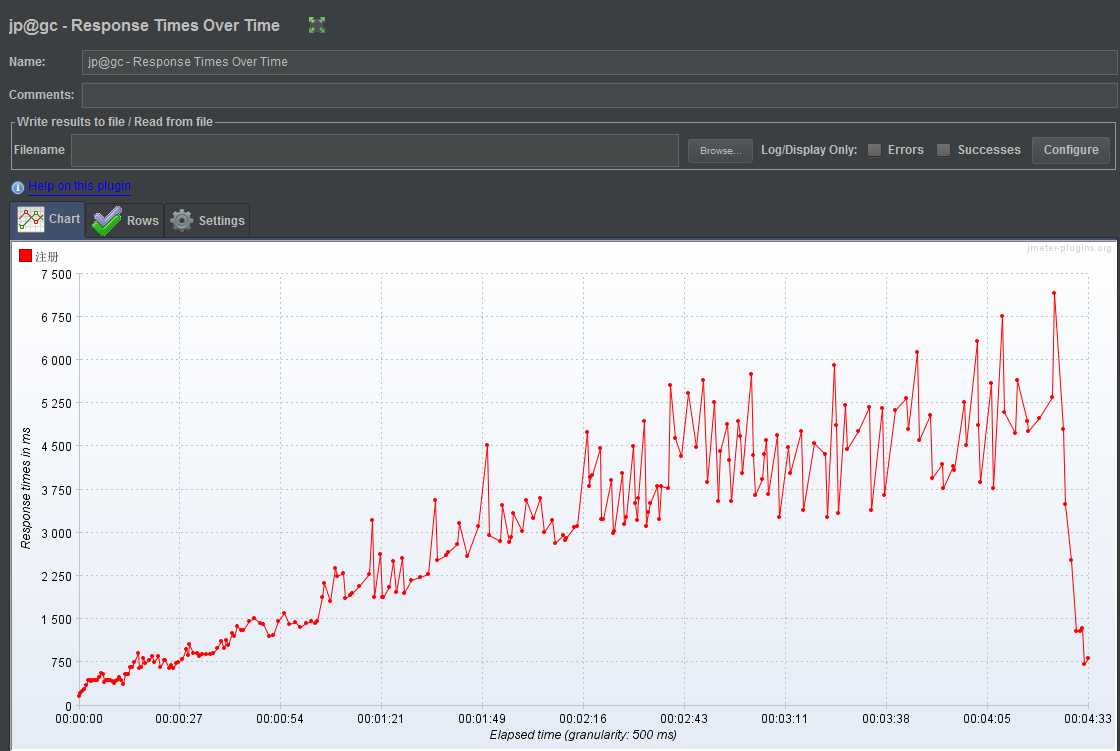Click into the Comments input field
The image size is (1120, 751).
pos(599,95)
